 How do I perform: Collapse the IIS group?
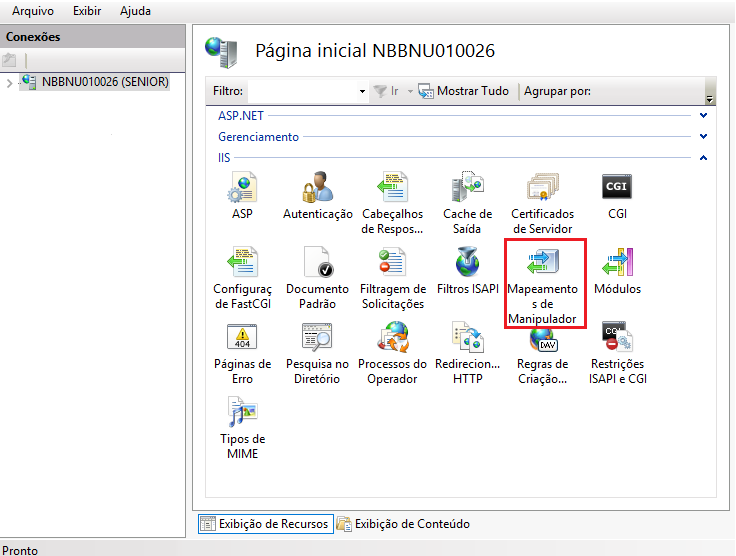click(703, 158)
